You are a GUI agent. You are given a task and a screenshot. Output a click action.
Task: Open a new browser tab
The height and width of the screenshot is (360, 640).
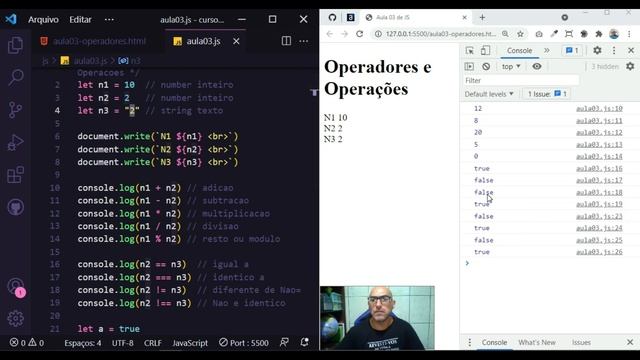coord(482,17)
